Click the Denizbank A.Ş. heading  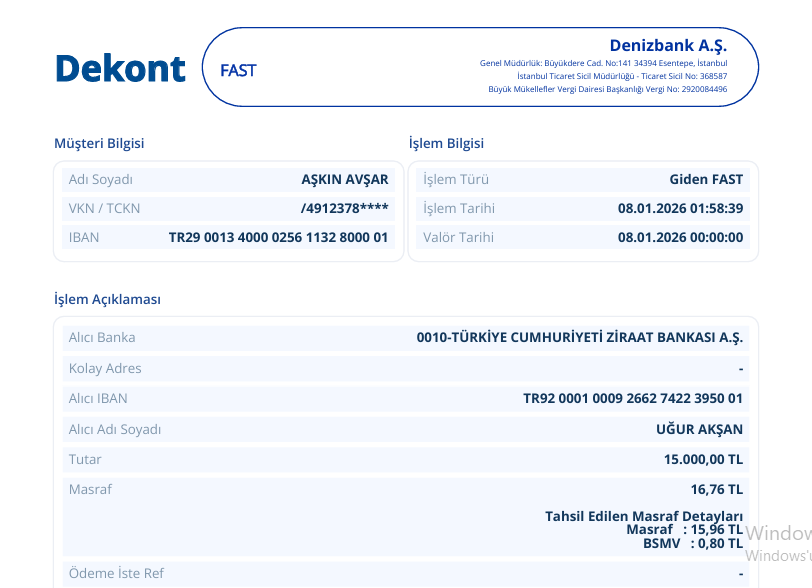[668, 46]
